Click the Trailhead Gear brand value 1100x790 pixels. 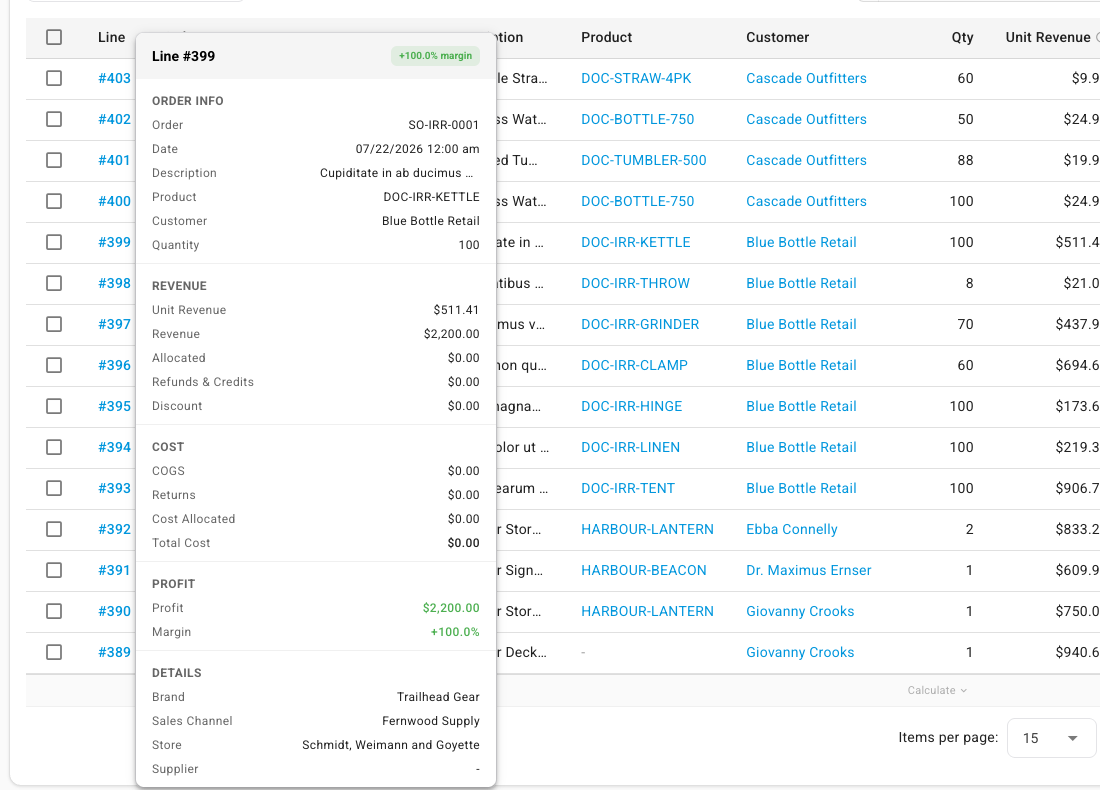438,697
